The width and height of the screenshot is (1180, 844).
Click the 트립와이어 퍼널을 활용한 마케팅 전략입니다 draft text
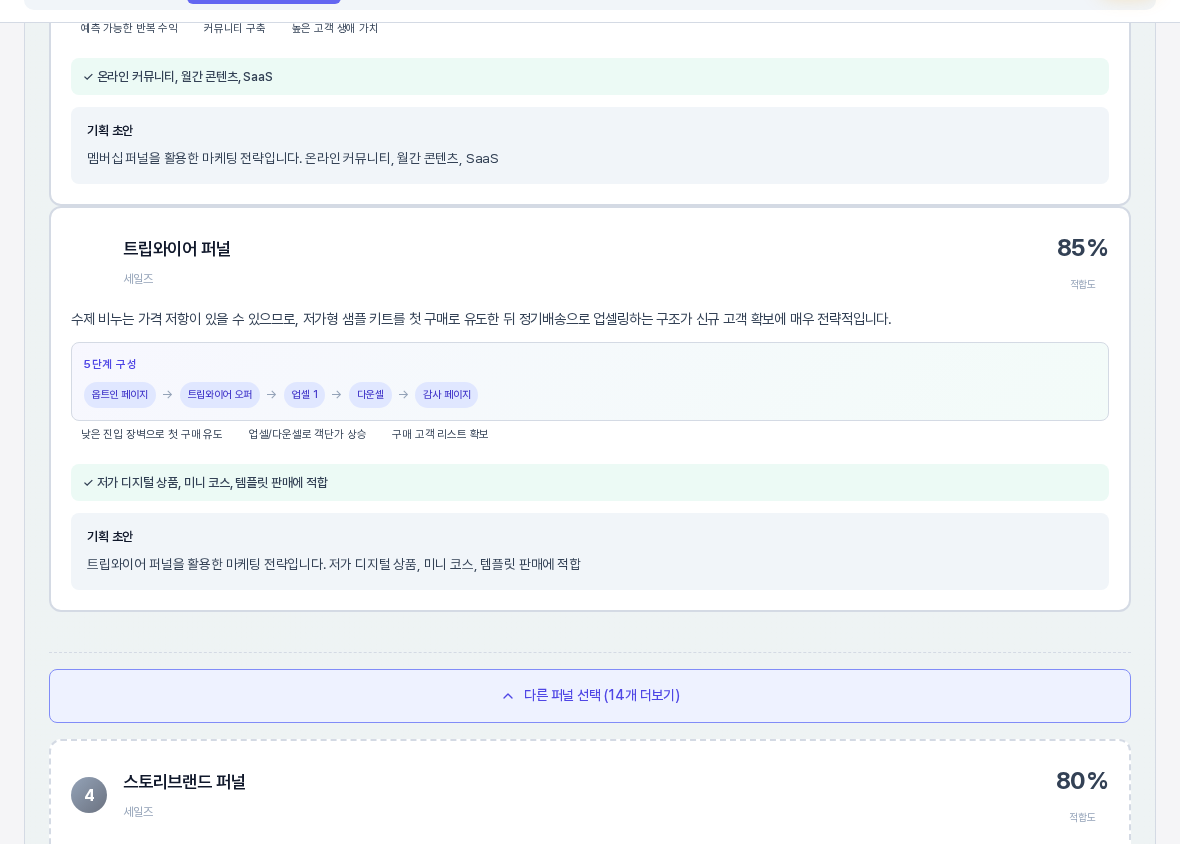point(334,564)
